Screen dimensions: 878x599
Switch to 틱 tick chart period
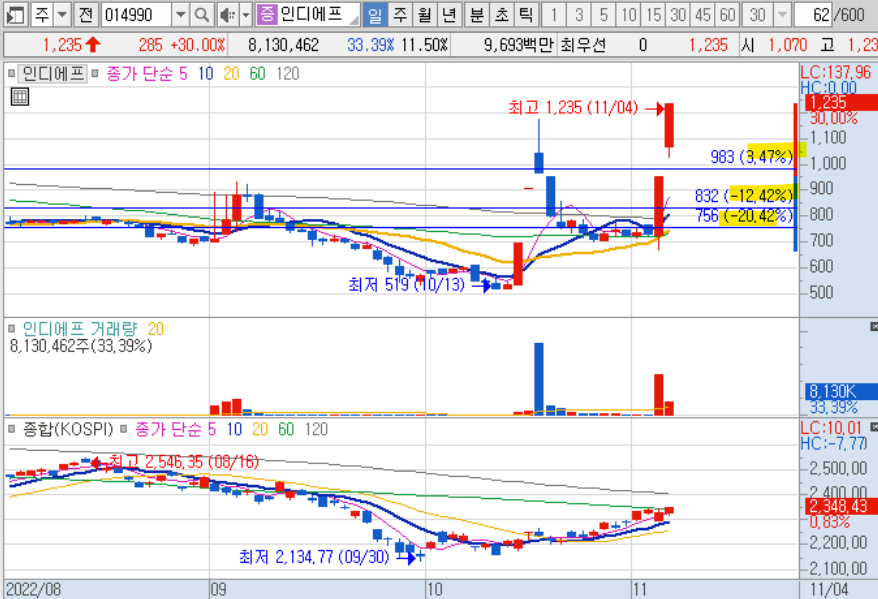(x=526, y=15)
